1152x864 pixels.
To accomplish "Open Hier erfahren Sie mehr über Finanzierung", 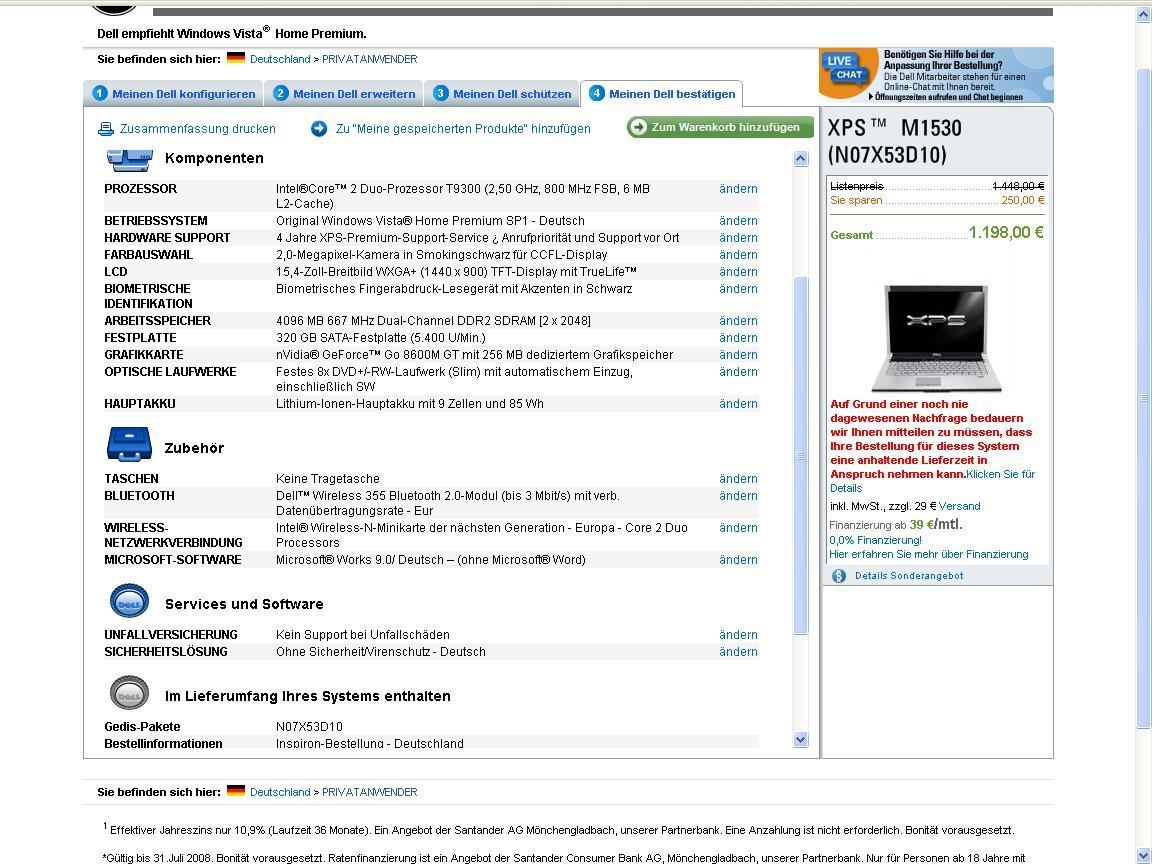I will pyautogui.click(x=929, y=555).
